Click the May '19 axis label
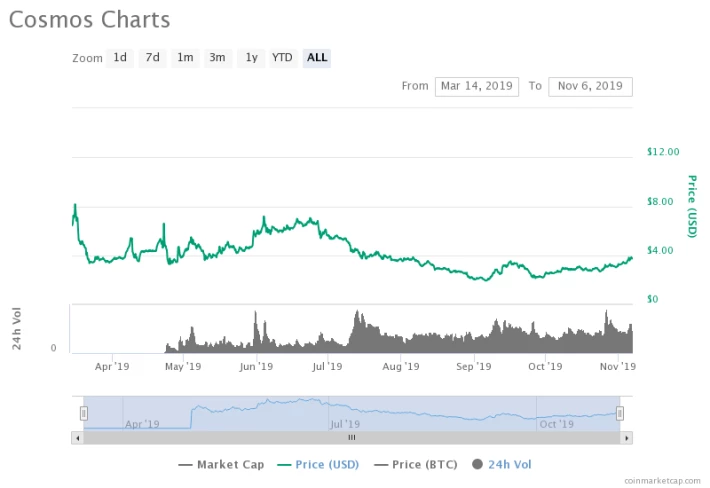This screenshot has width=710, height=488. coord(183,367)
